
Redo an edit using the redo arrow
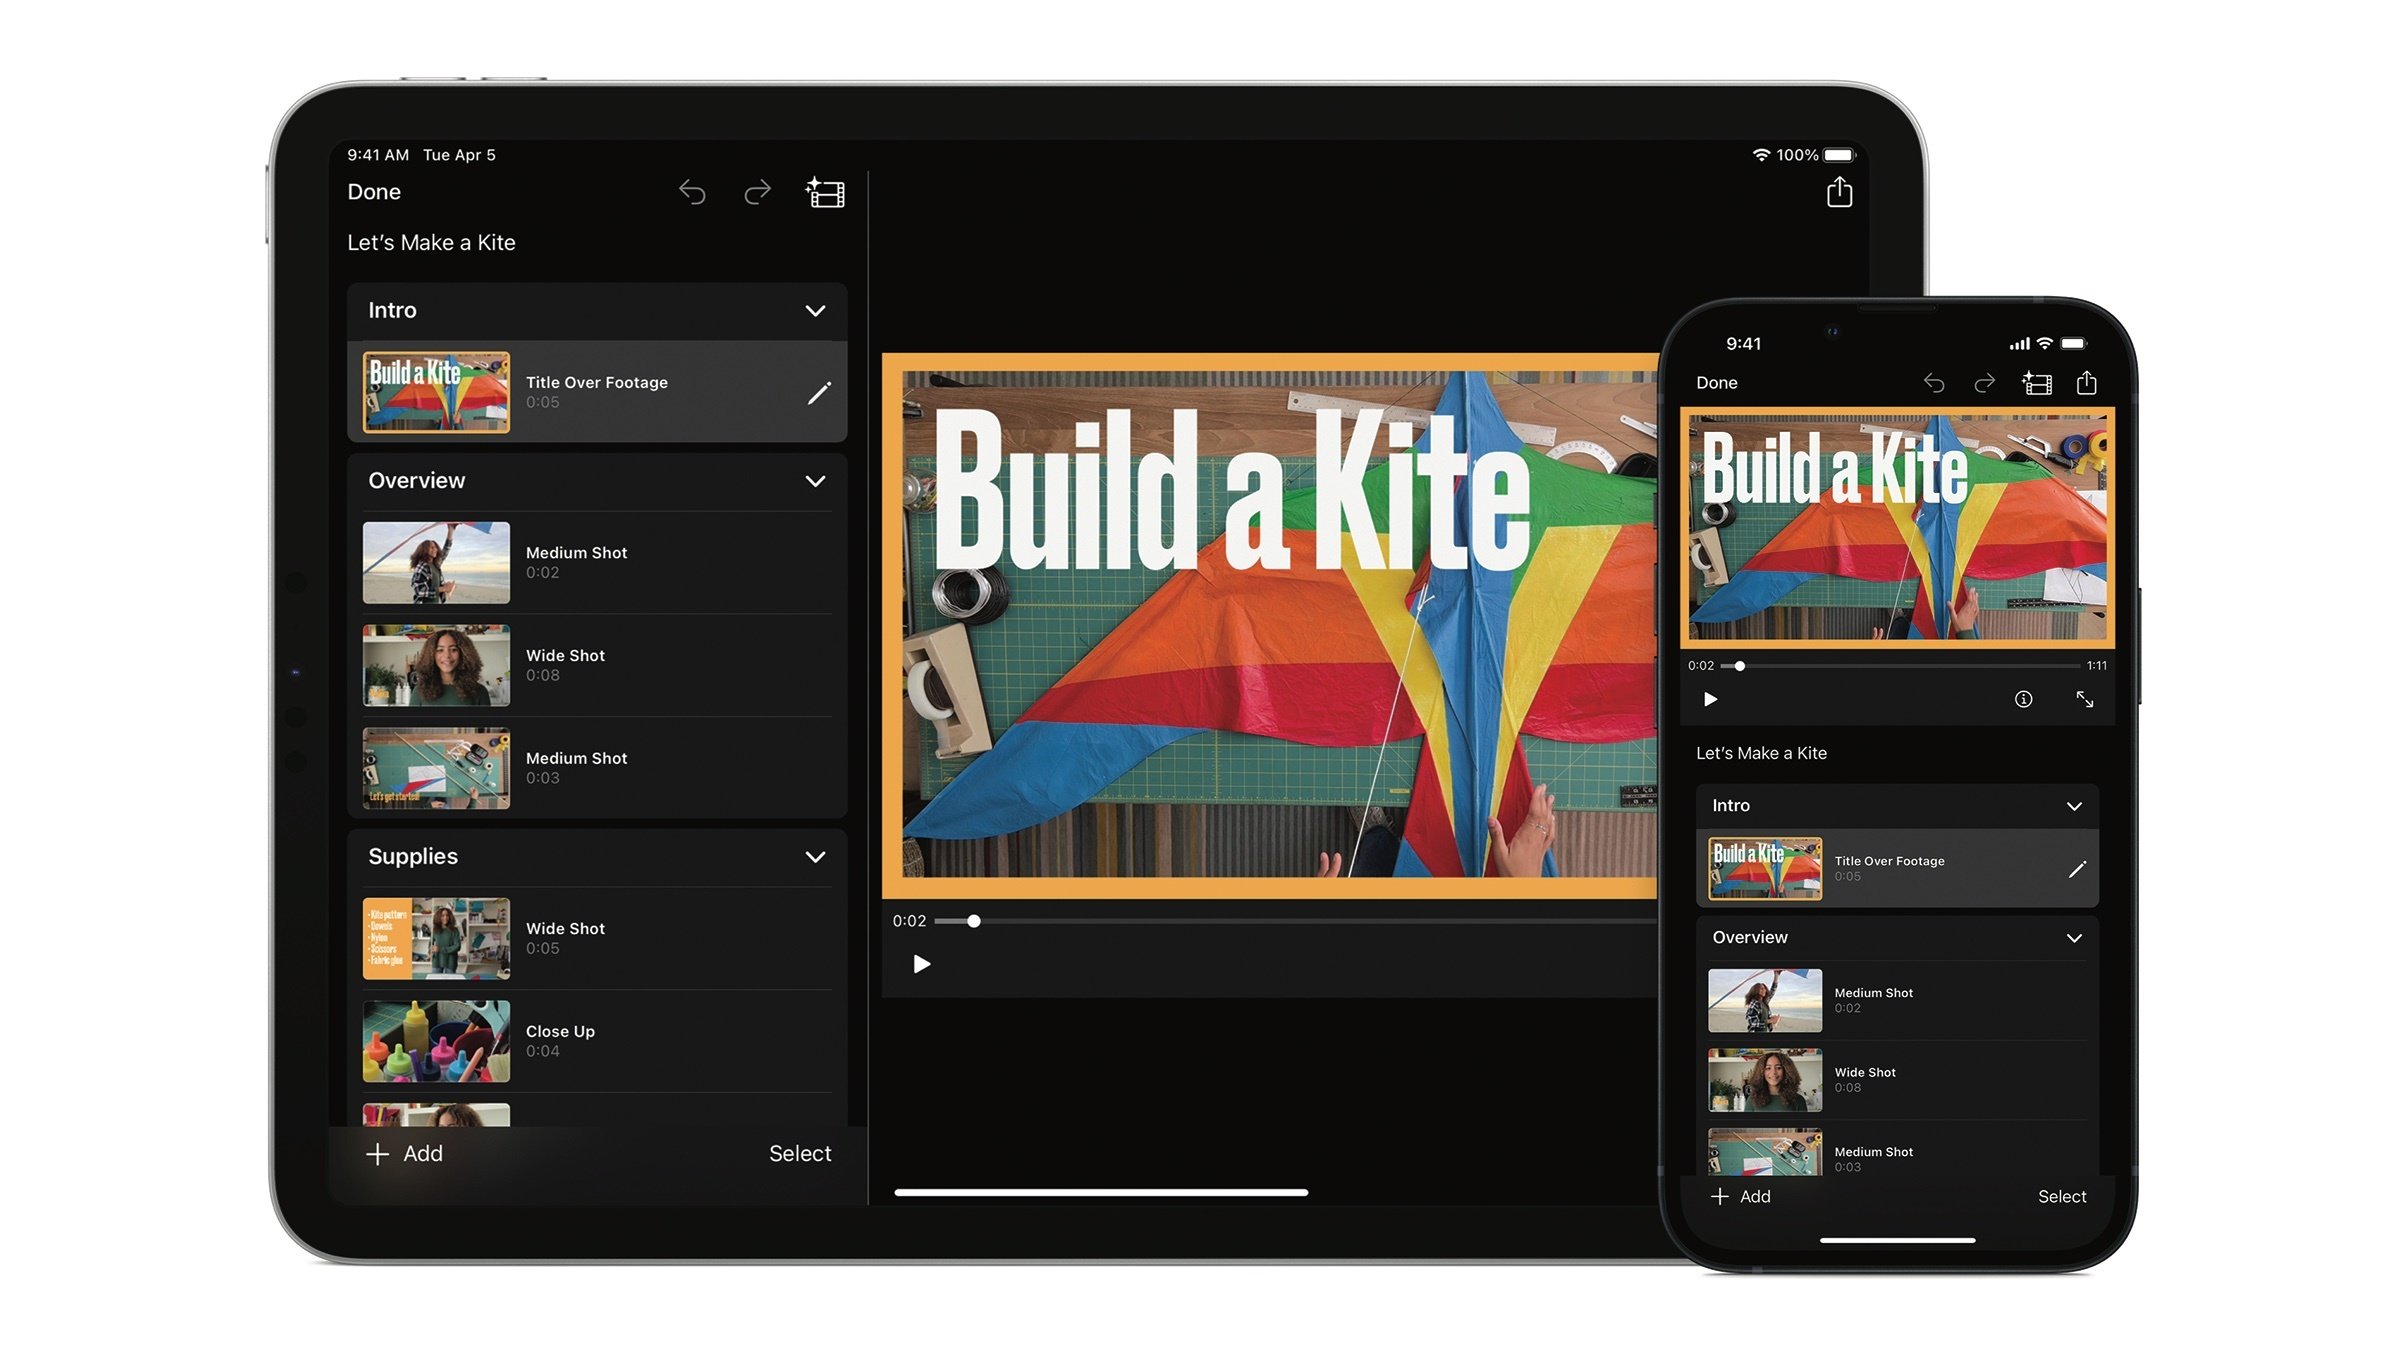coord(757,192)
